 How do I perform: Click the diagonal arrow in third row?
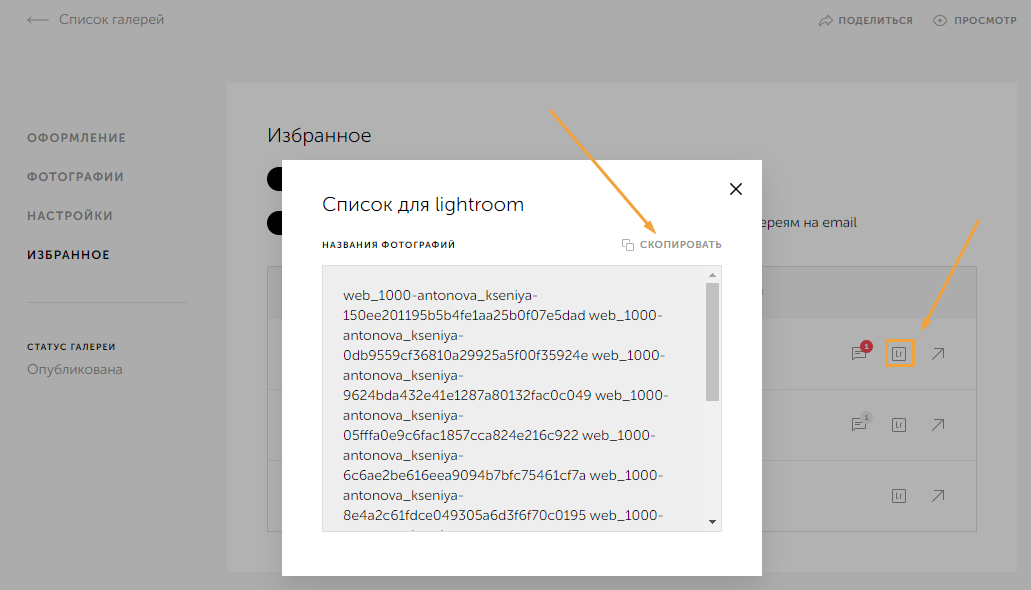coord(937,495)
